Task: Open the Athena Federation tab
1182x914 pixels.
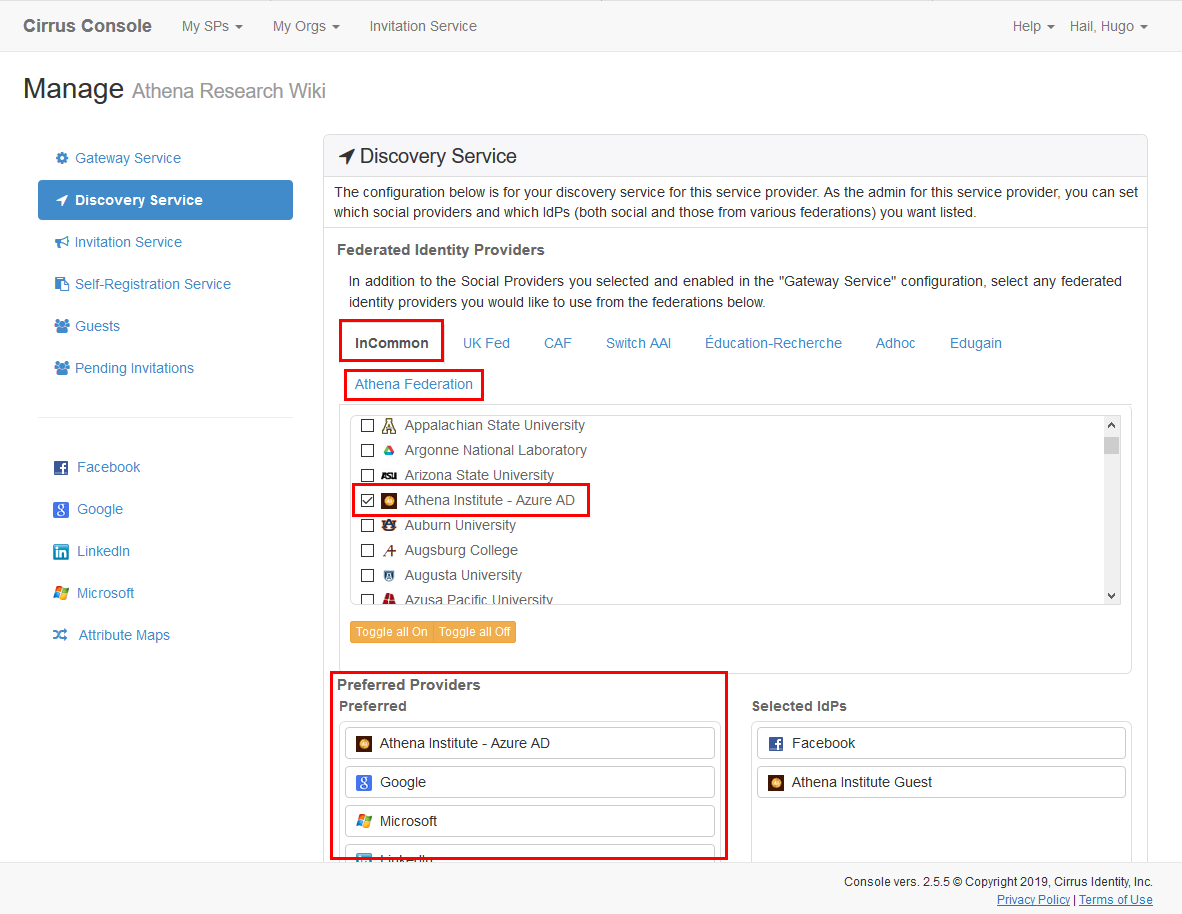Action: click(x=414, y=385)
